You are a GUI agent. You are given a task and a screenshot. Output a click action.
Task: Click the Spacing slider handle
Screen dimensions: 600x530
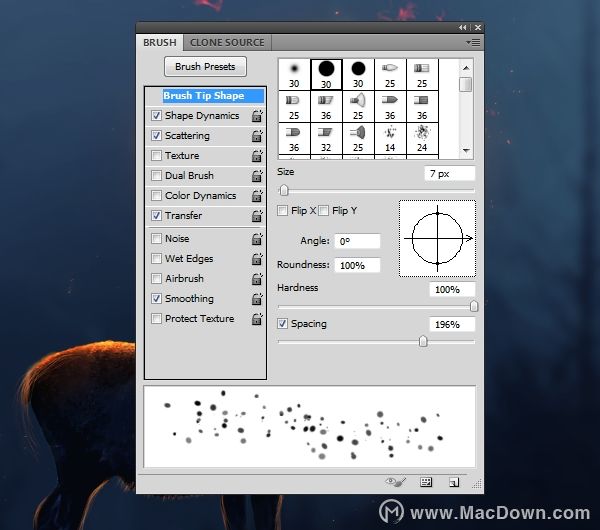click(x=423, y=341)
